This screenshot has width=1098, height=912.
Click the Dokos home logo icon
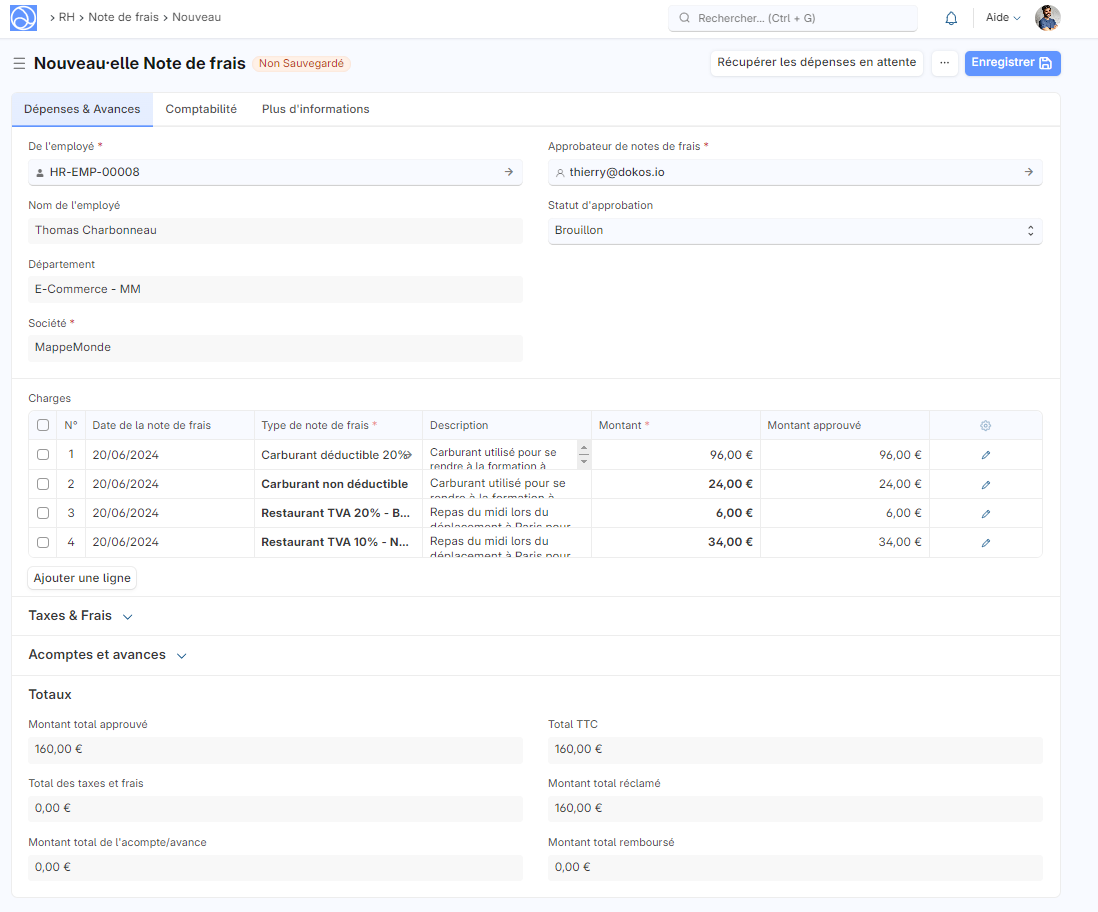(23, 18)
